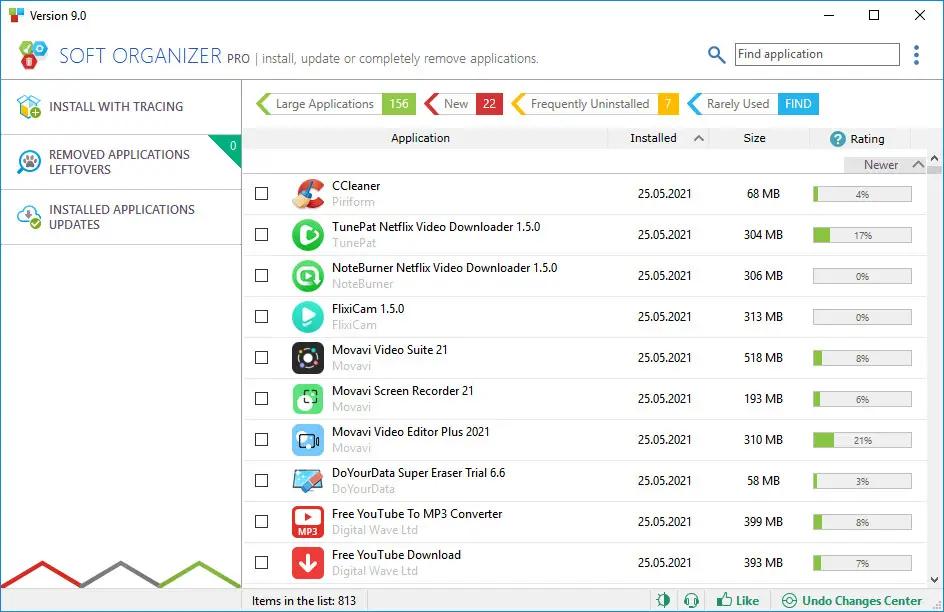Click the search magnifier icon
The height and width of the screenshot is (612, 944).
click(x=716, y=55)
